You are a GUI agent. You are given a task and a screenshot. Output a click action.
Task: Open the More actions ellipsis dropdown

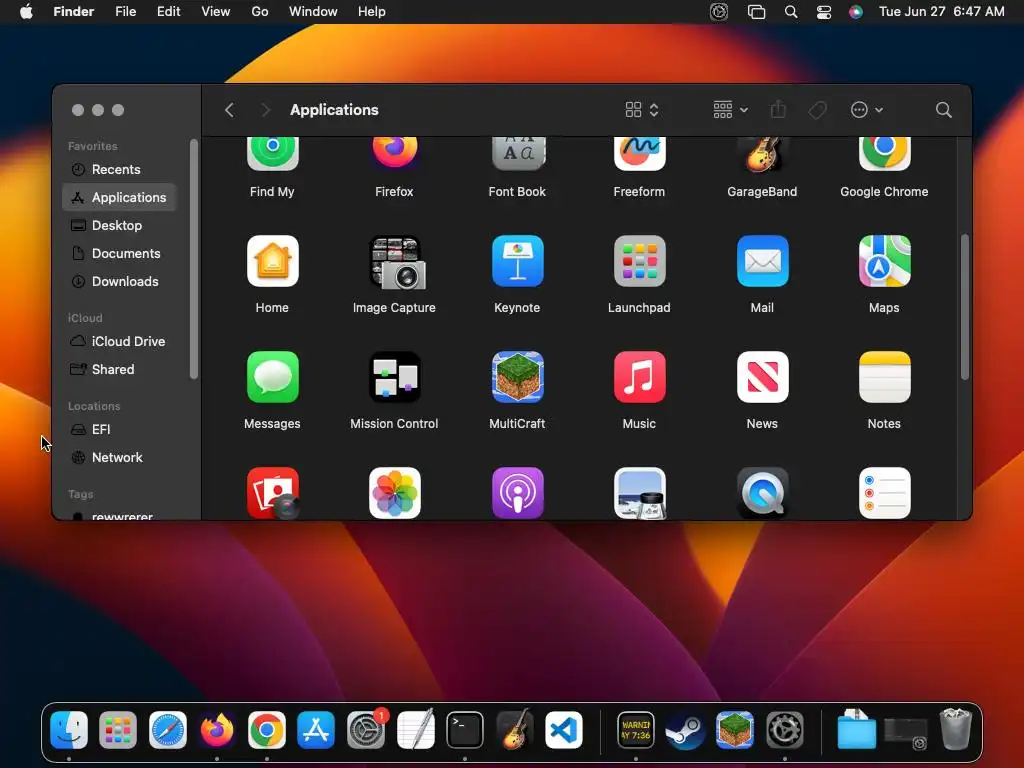click(867, 110)
